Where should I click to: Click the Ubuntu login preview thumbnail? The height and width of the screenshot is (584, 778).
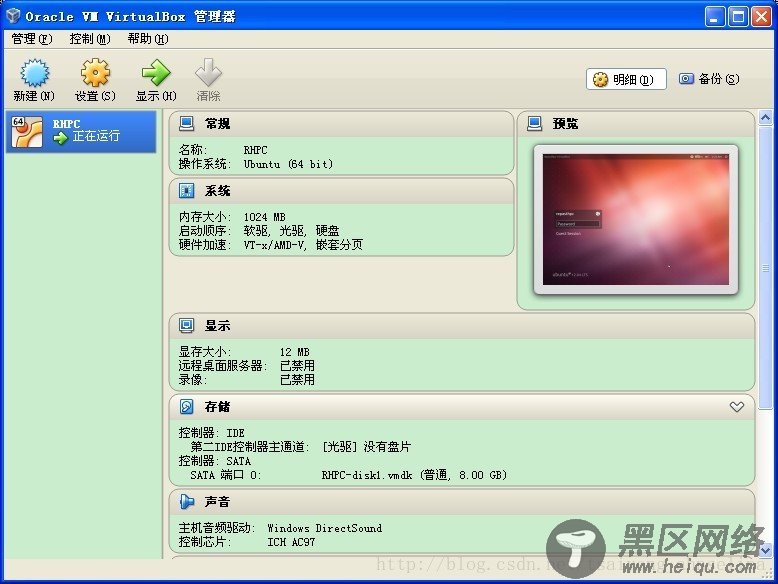[x=636, y=219]
